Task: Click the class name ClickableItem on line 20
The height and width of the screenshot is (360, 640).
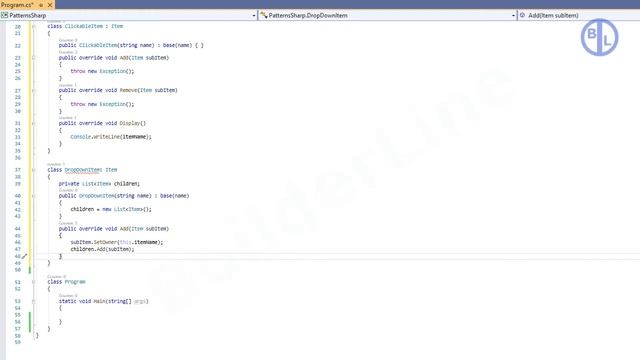Action: [84, 26]
